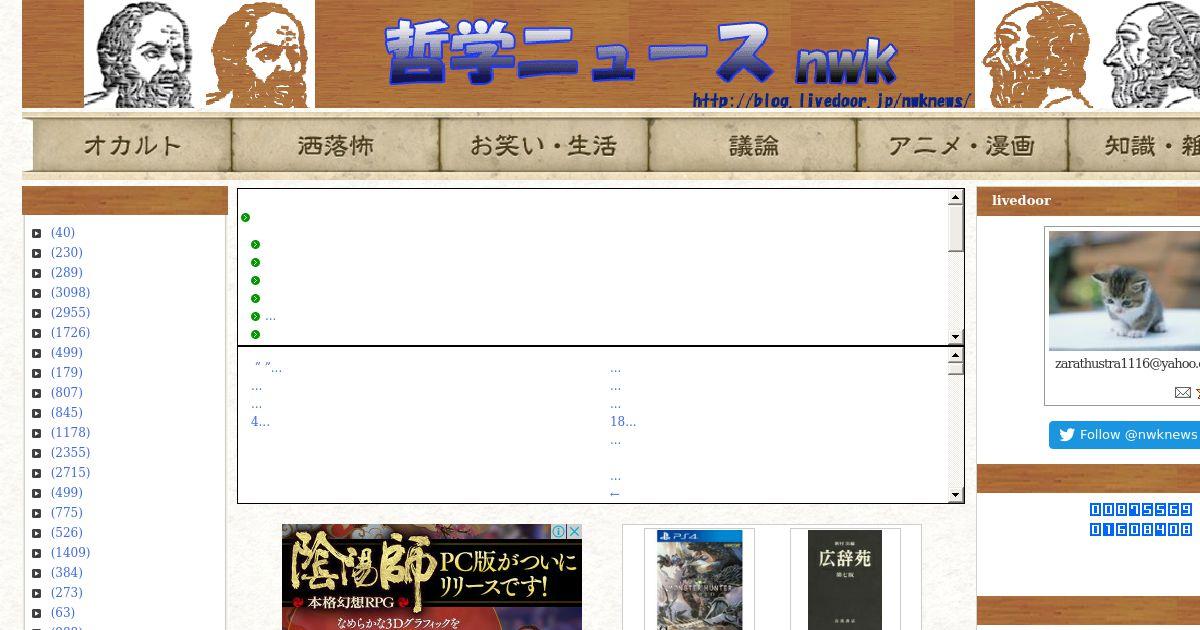The height and width of the screenshot is (630, 1200).
Task: Click the livedoor panel heading
Action: pos(1021,201)
